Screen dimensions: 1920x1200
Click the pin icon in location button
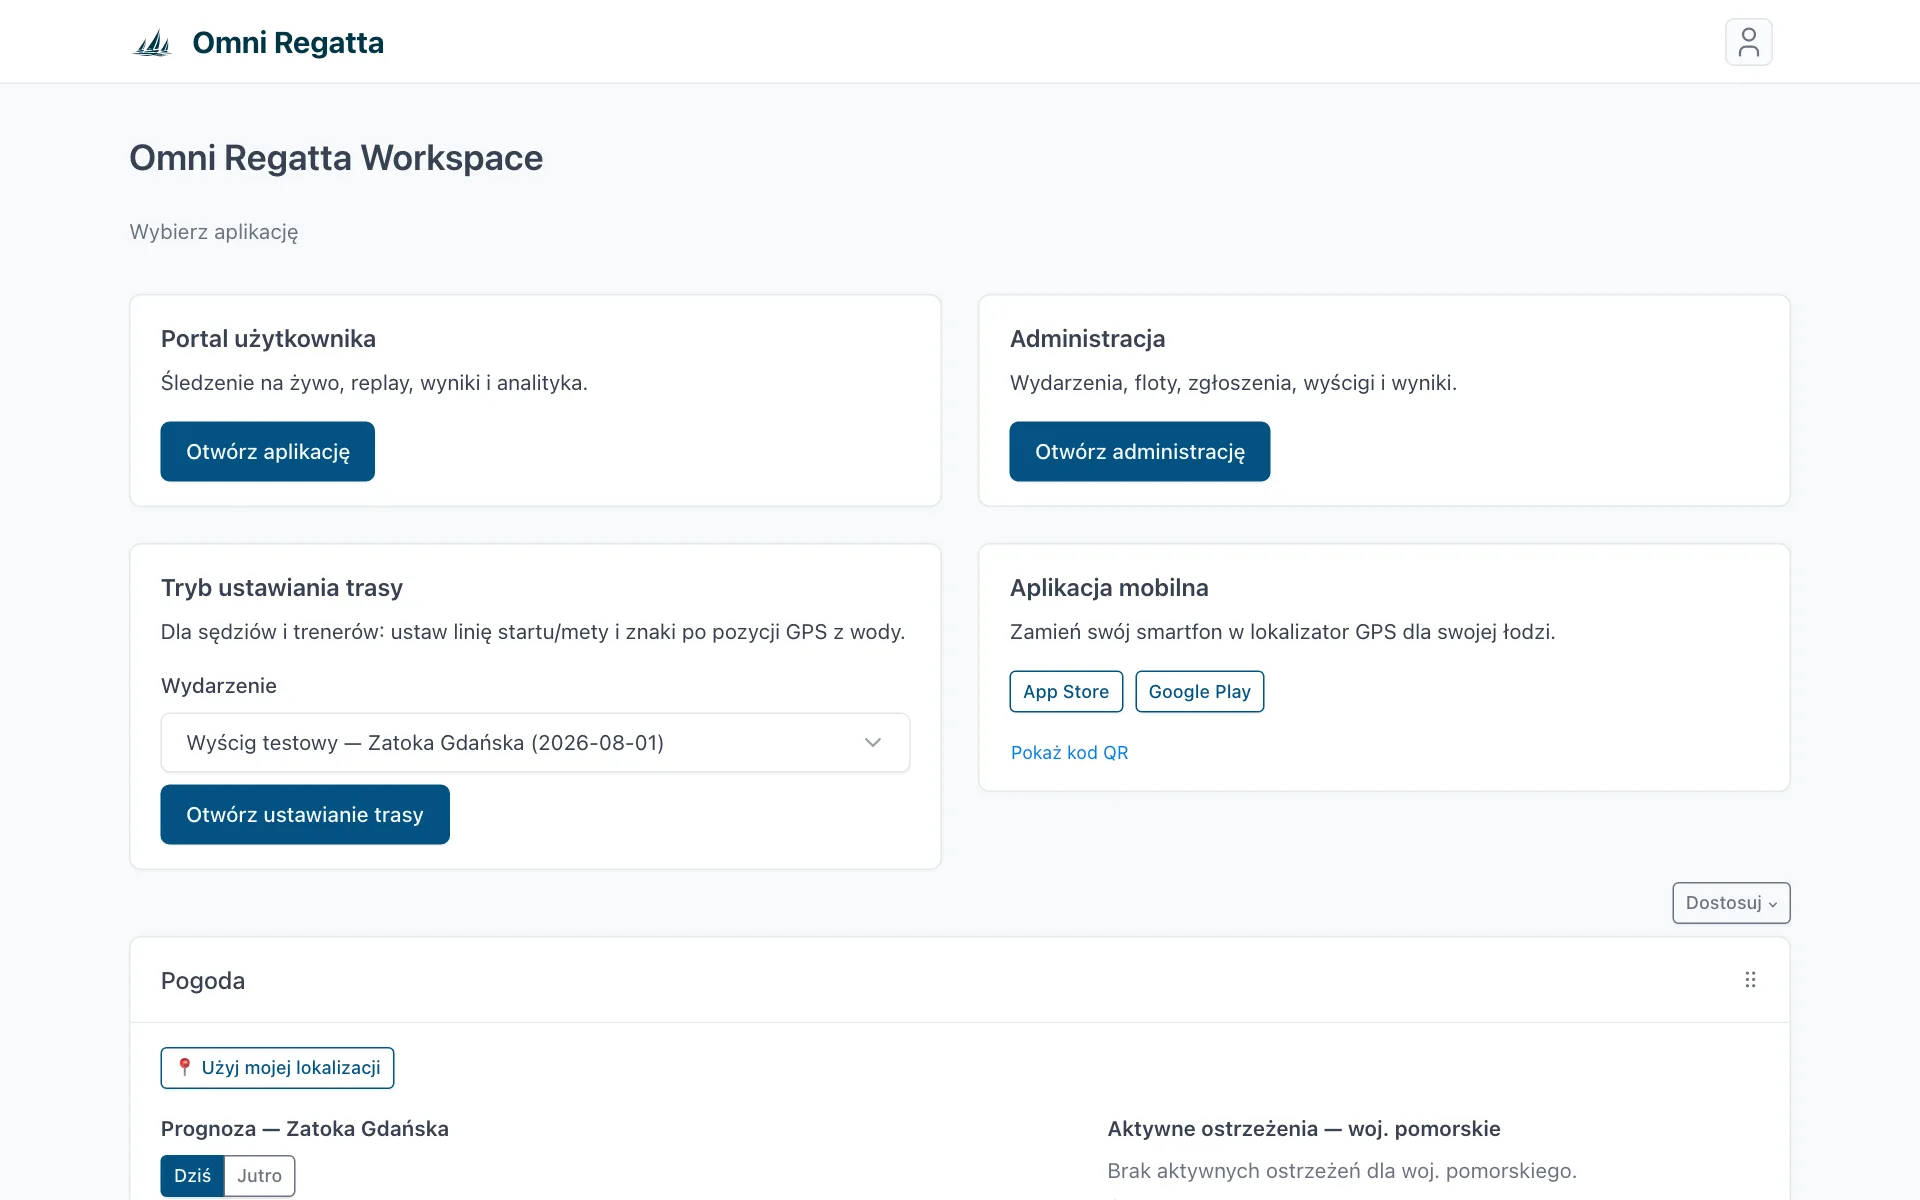(184, 1067)
